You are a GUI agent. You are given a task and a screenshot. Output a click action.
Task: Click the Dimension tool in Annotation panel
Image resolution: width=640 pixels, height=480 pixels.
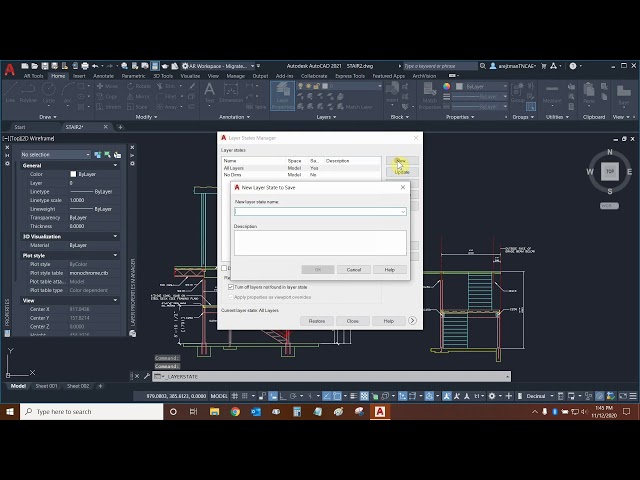(x=231, y=93)
